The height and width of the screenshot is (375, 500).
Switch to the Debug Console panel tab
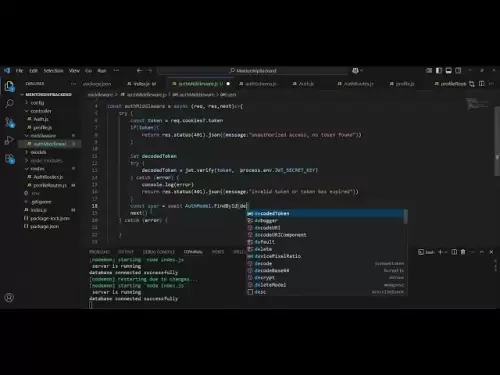[159, 252]
